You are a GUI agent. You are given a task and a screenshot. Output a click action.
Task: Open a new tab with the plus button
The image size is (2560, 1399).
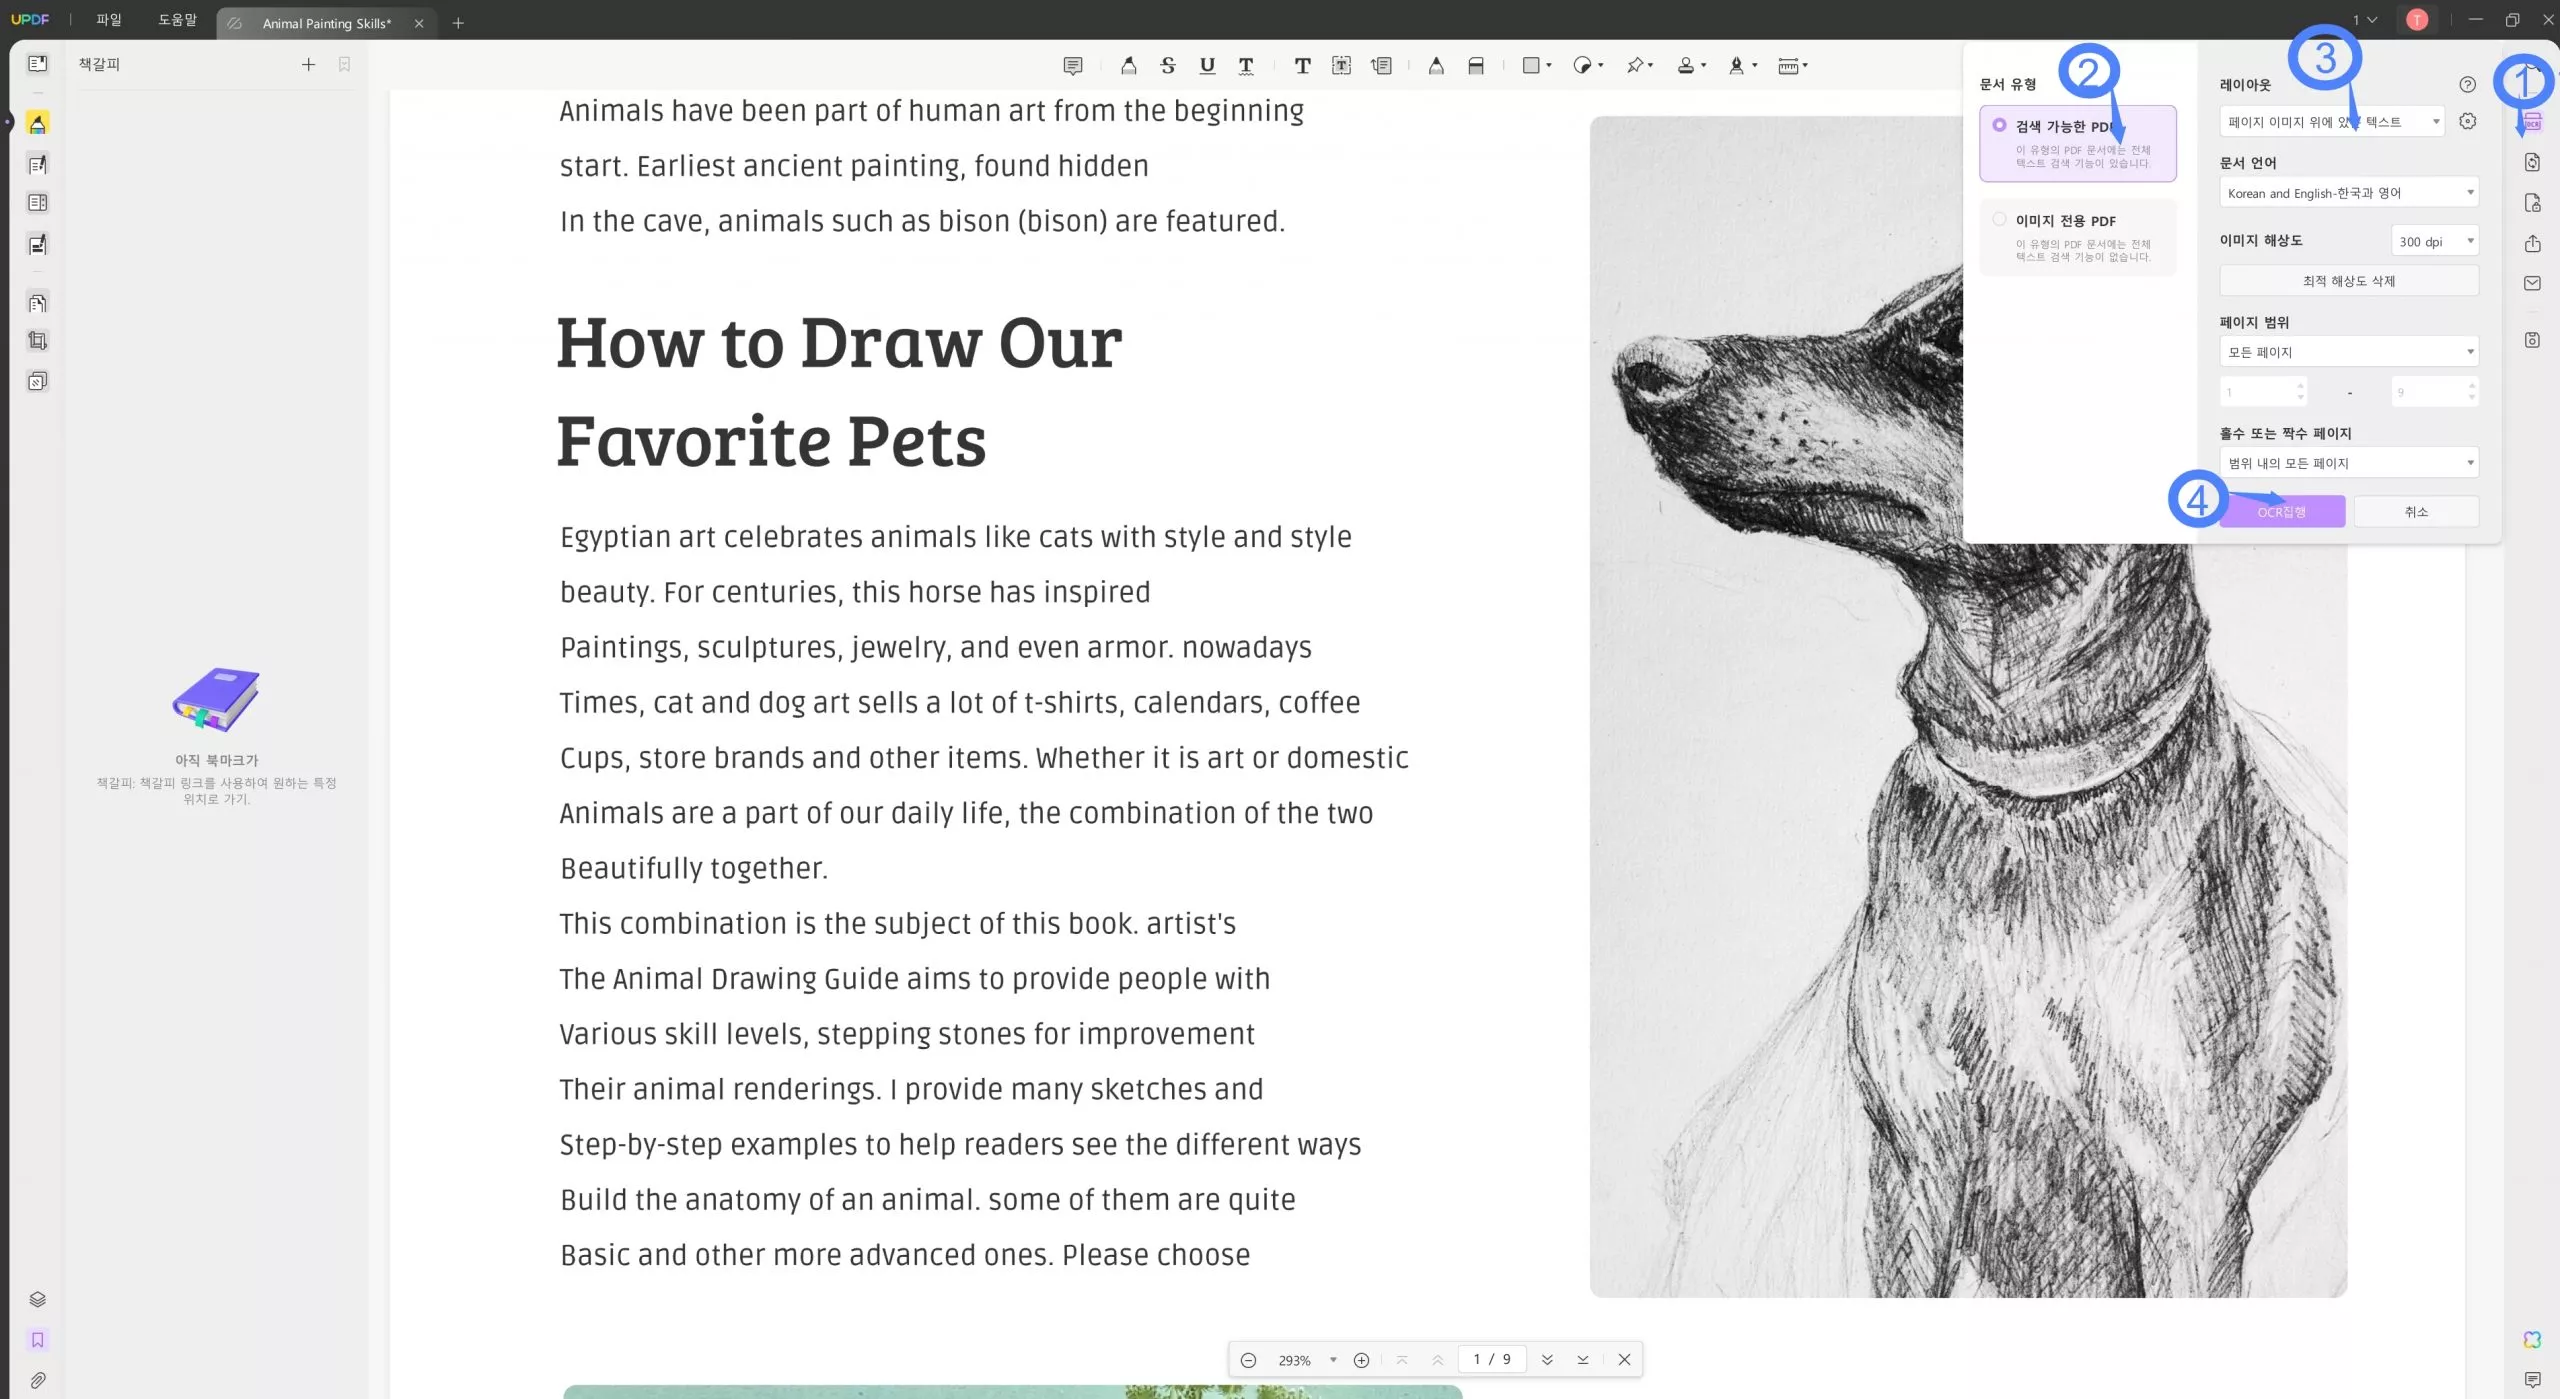pyautogui.click(x=458, y=23)
